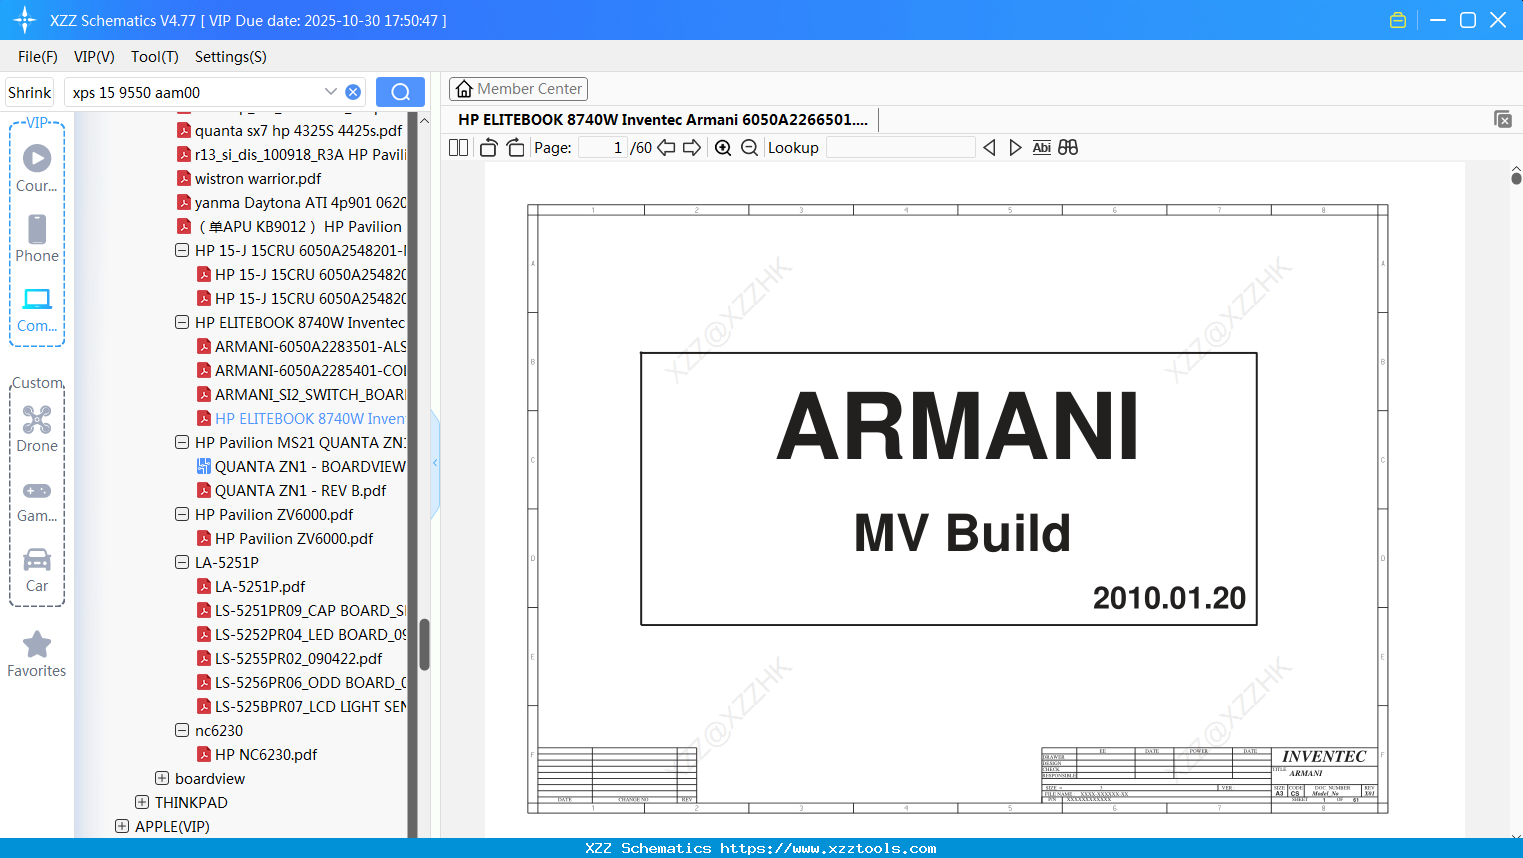This screenshot has height=858, width=1523.
Task: Open the Settings(S) menu
Action: click(231, 57)
